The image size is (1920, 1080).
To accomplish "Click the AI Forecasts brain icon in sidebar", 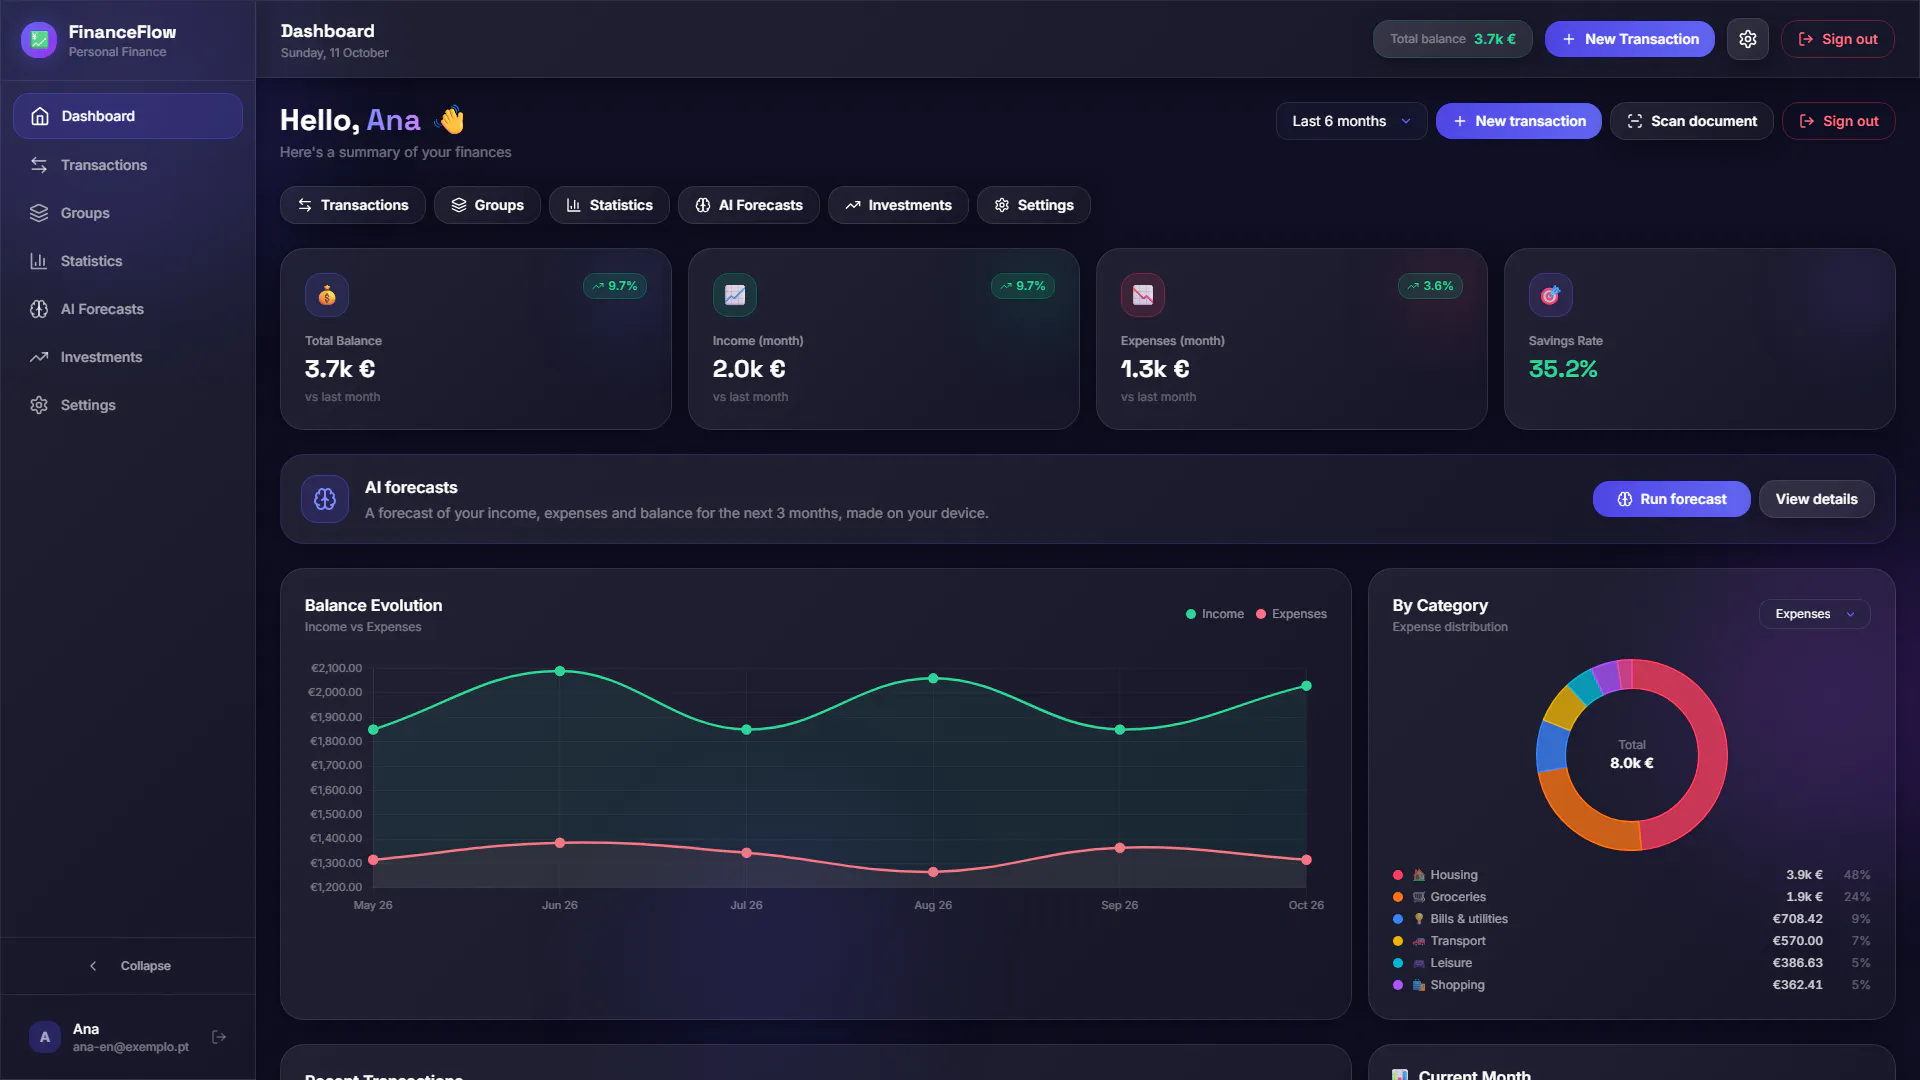I will (x=39, y=309).
